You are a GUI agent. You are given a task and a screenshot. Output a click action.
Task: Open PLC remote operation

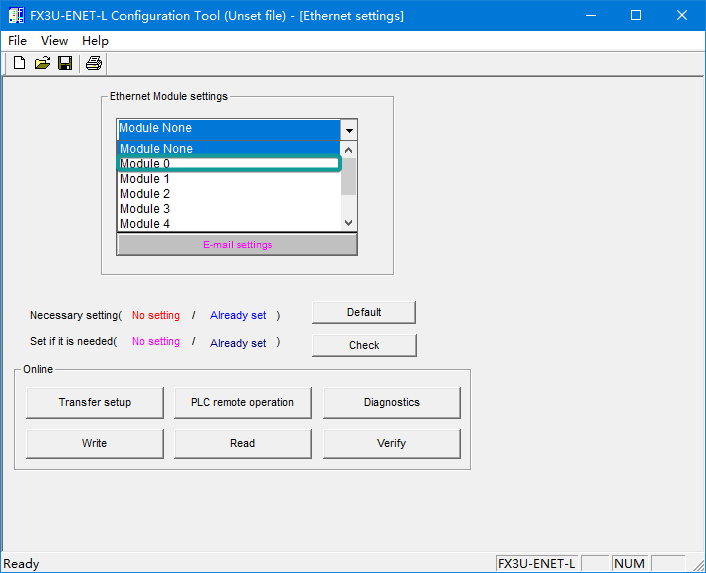click(242, 402)
